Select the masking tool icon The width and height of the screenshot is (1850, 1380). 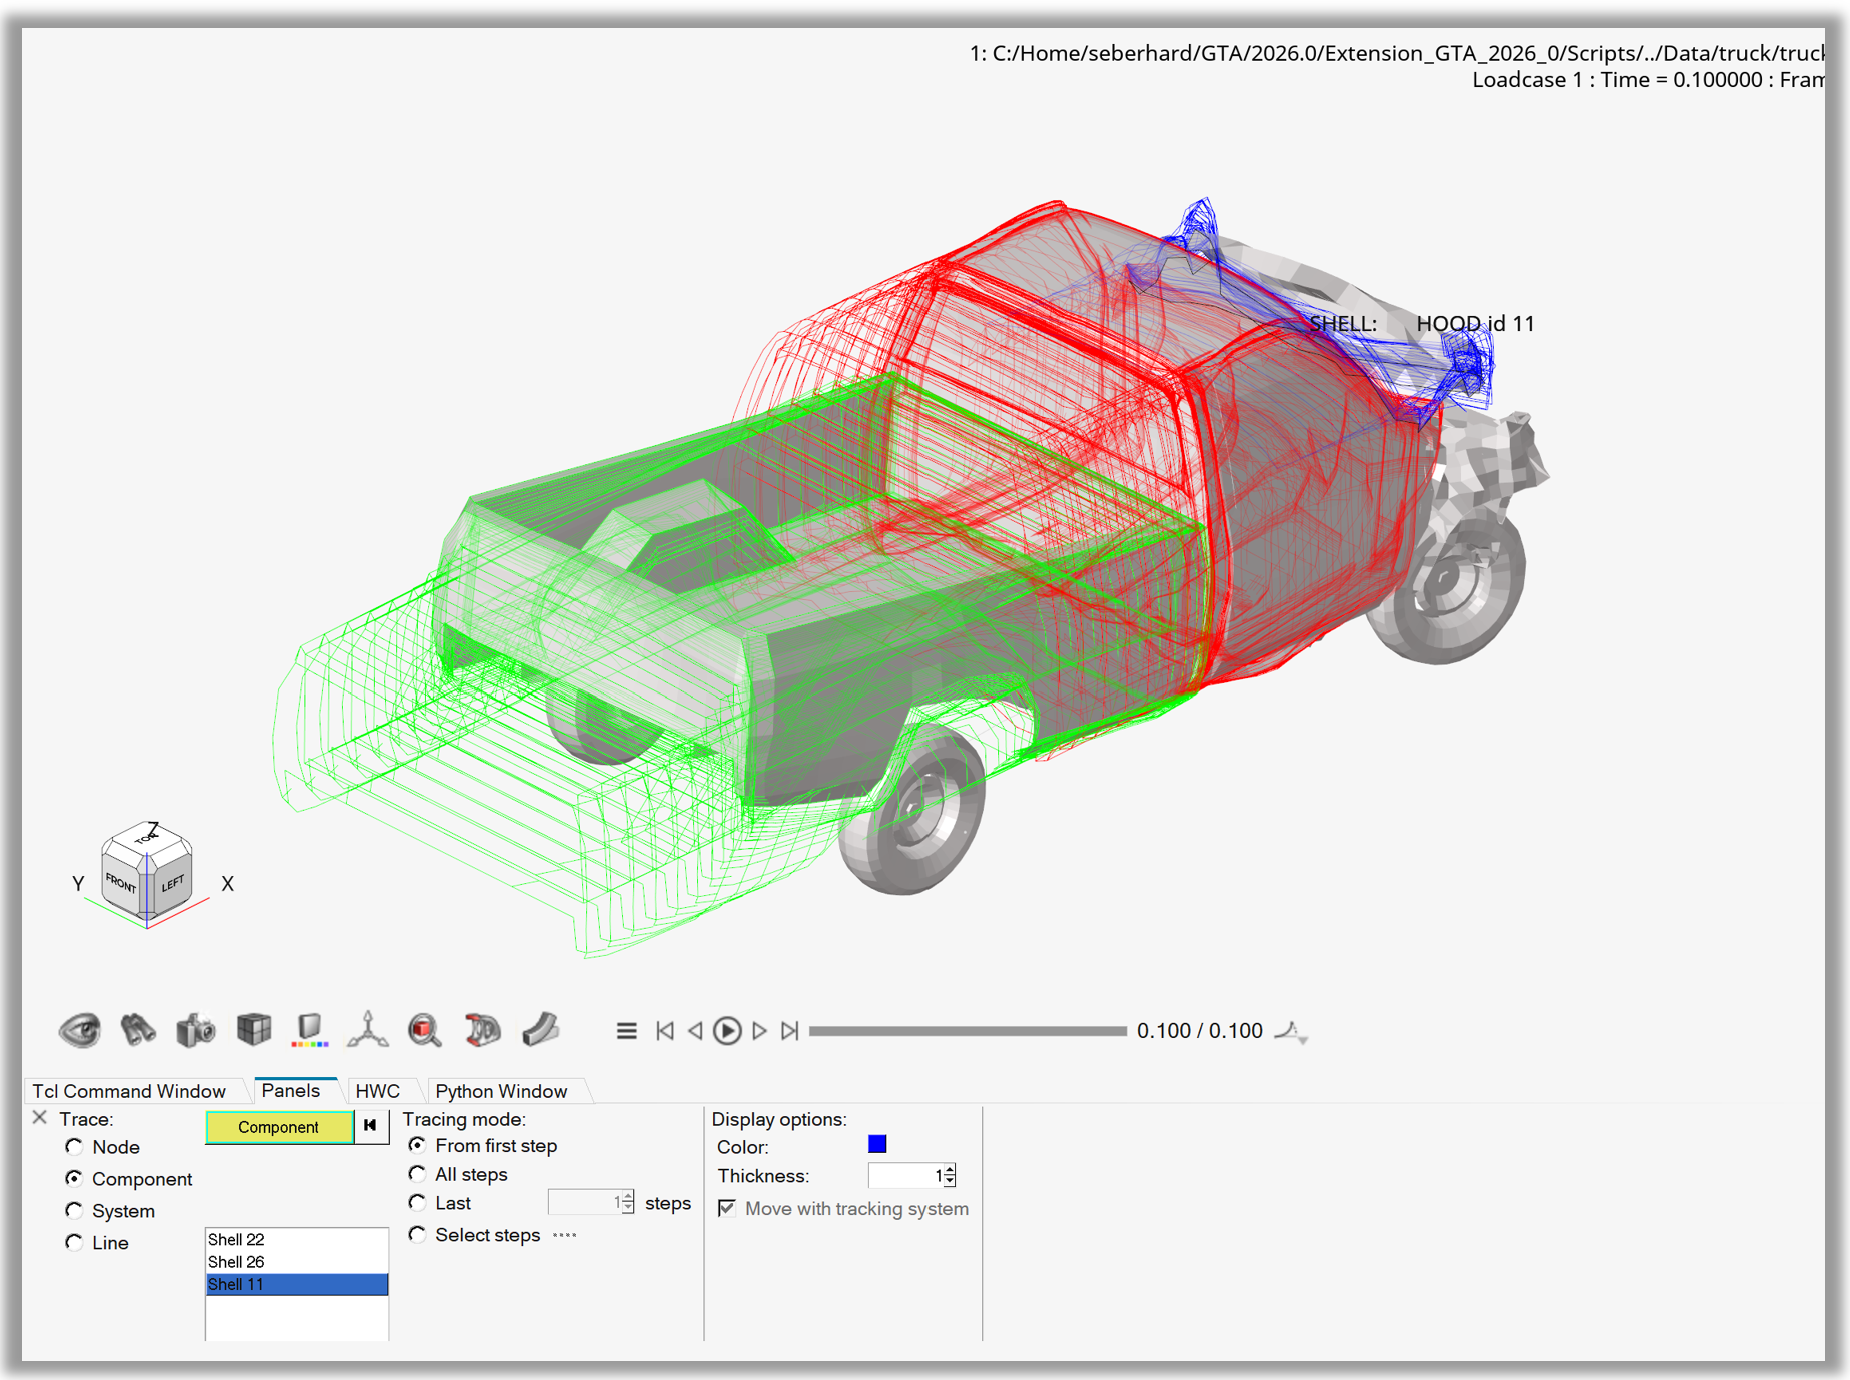coord(483,1030)
